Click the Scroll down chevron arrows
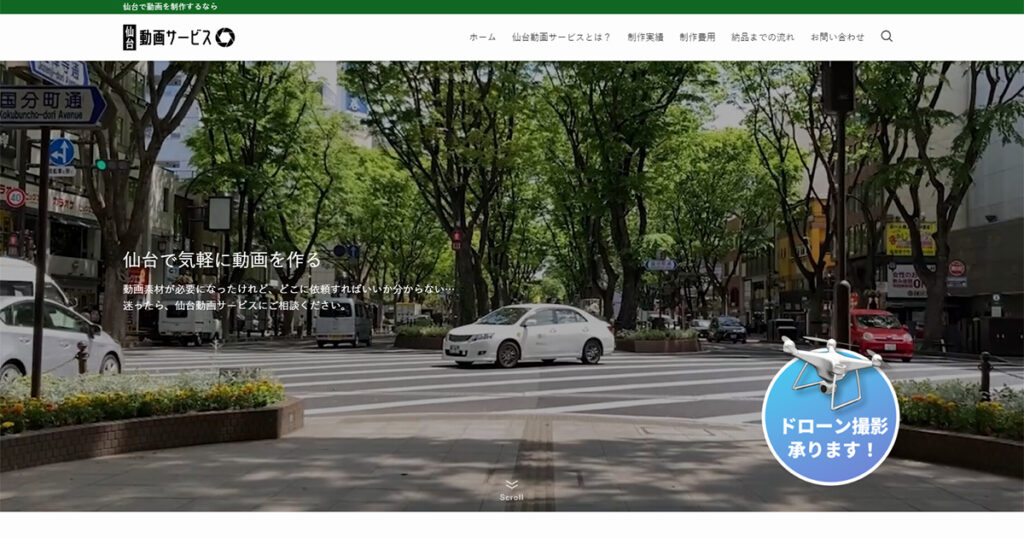This screenshot has width=1024, height=538. (511, 485)
